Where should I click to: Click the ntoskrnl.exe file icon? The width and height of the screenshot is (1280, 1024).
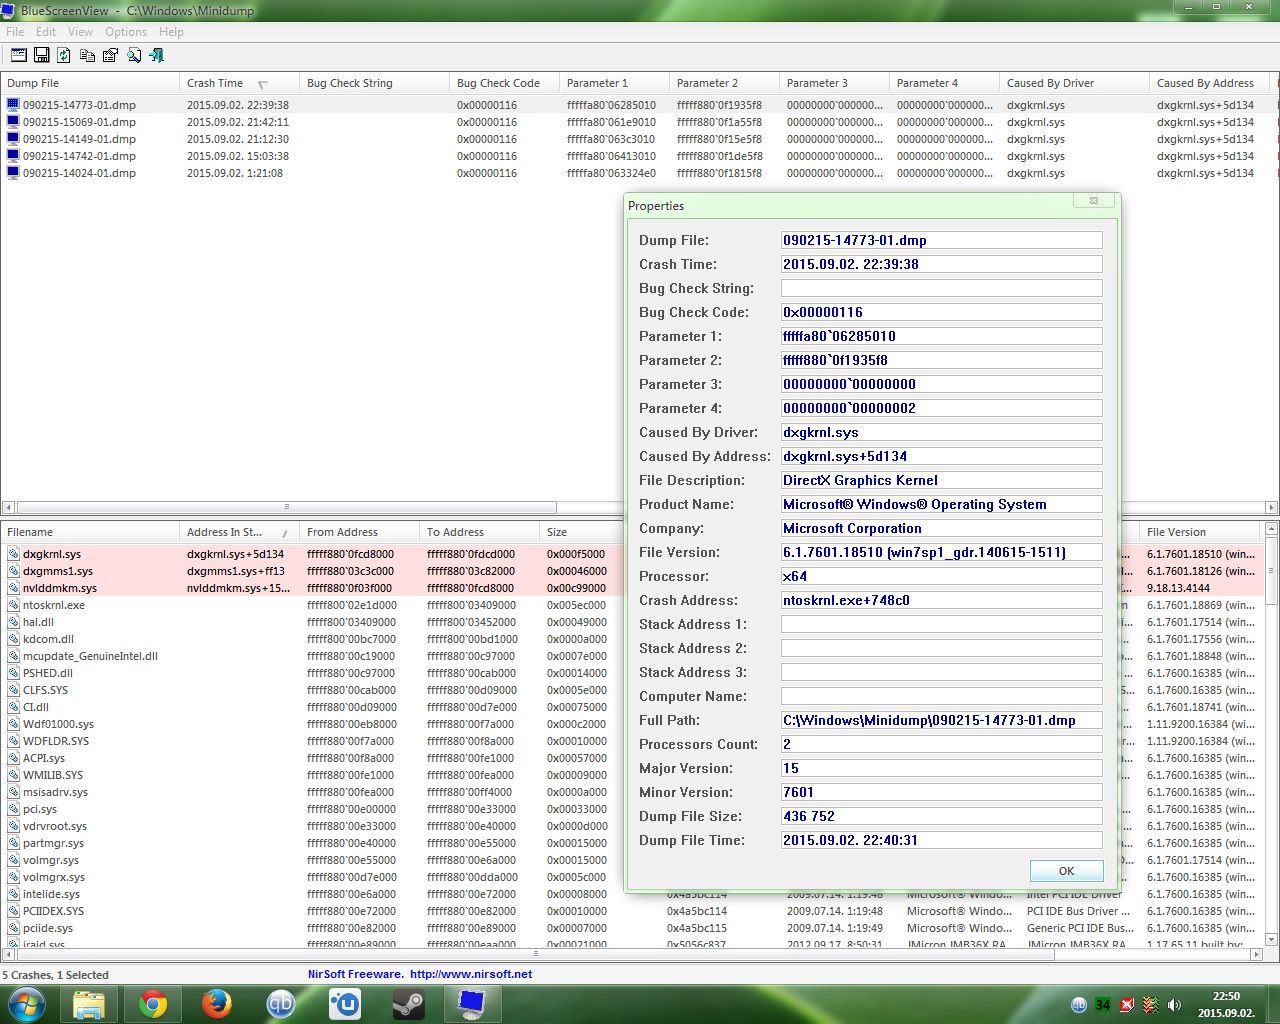pos(13,605)
